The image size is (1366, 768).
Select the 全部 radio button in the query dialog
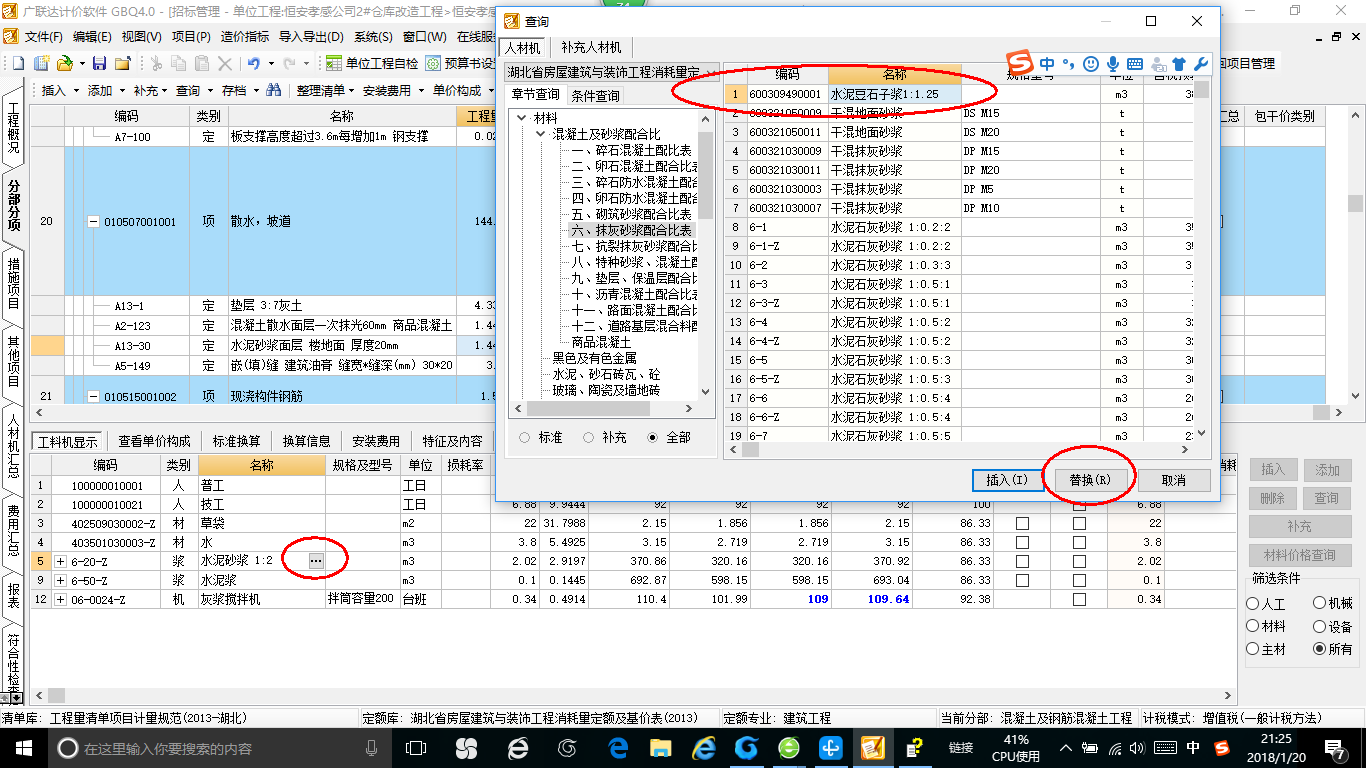point(654,437)
